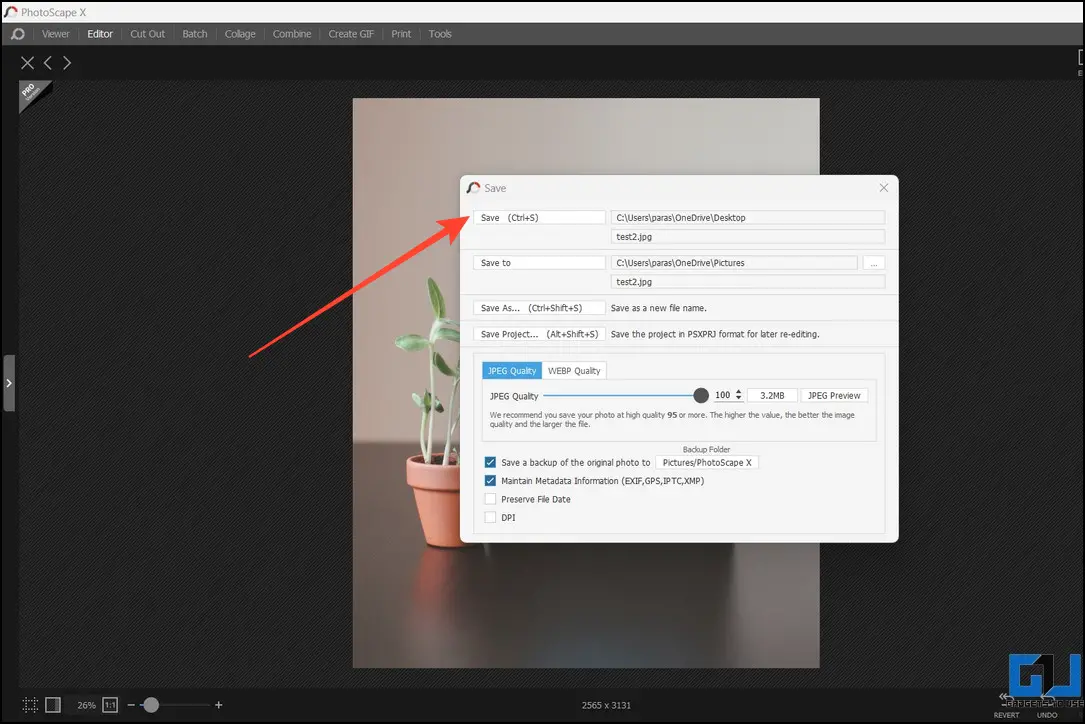Close the current photo with X icon
This screenshot has height=724, width=1085.
point(27,63)
